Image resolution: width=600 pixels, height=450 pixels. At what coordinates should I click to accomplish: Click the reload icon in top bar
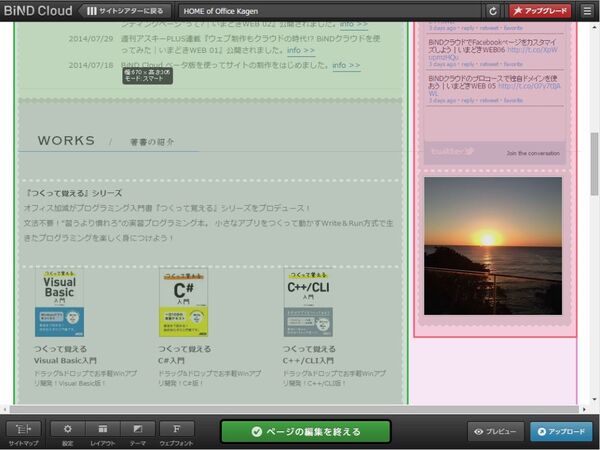[x=493, y=11]
